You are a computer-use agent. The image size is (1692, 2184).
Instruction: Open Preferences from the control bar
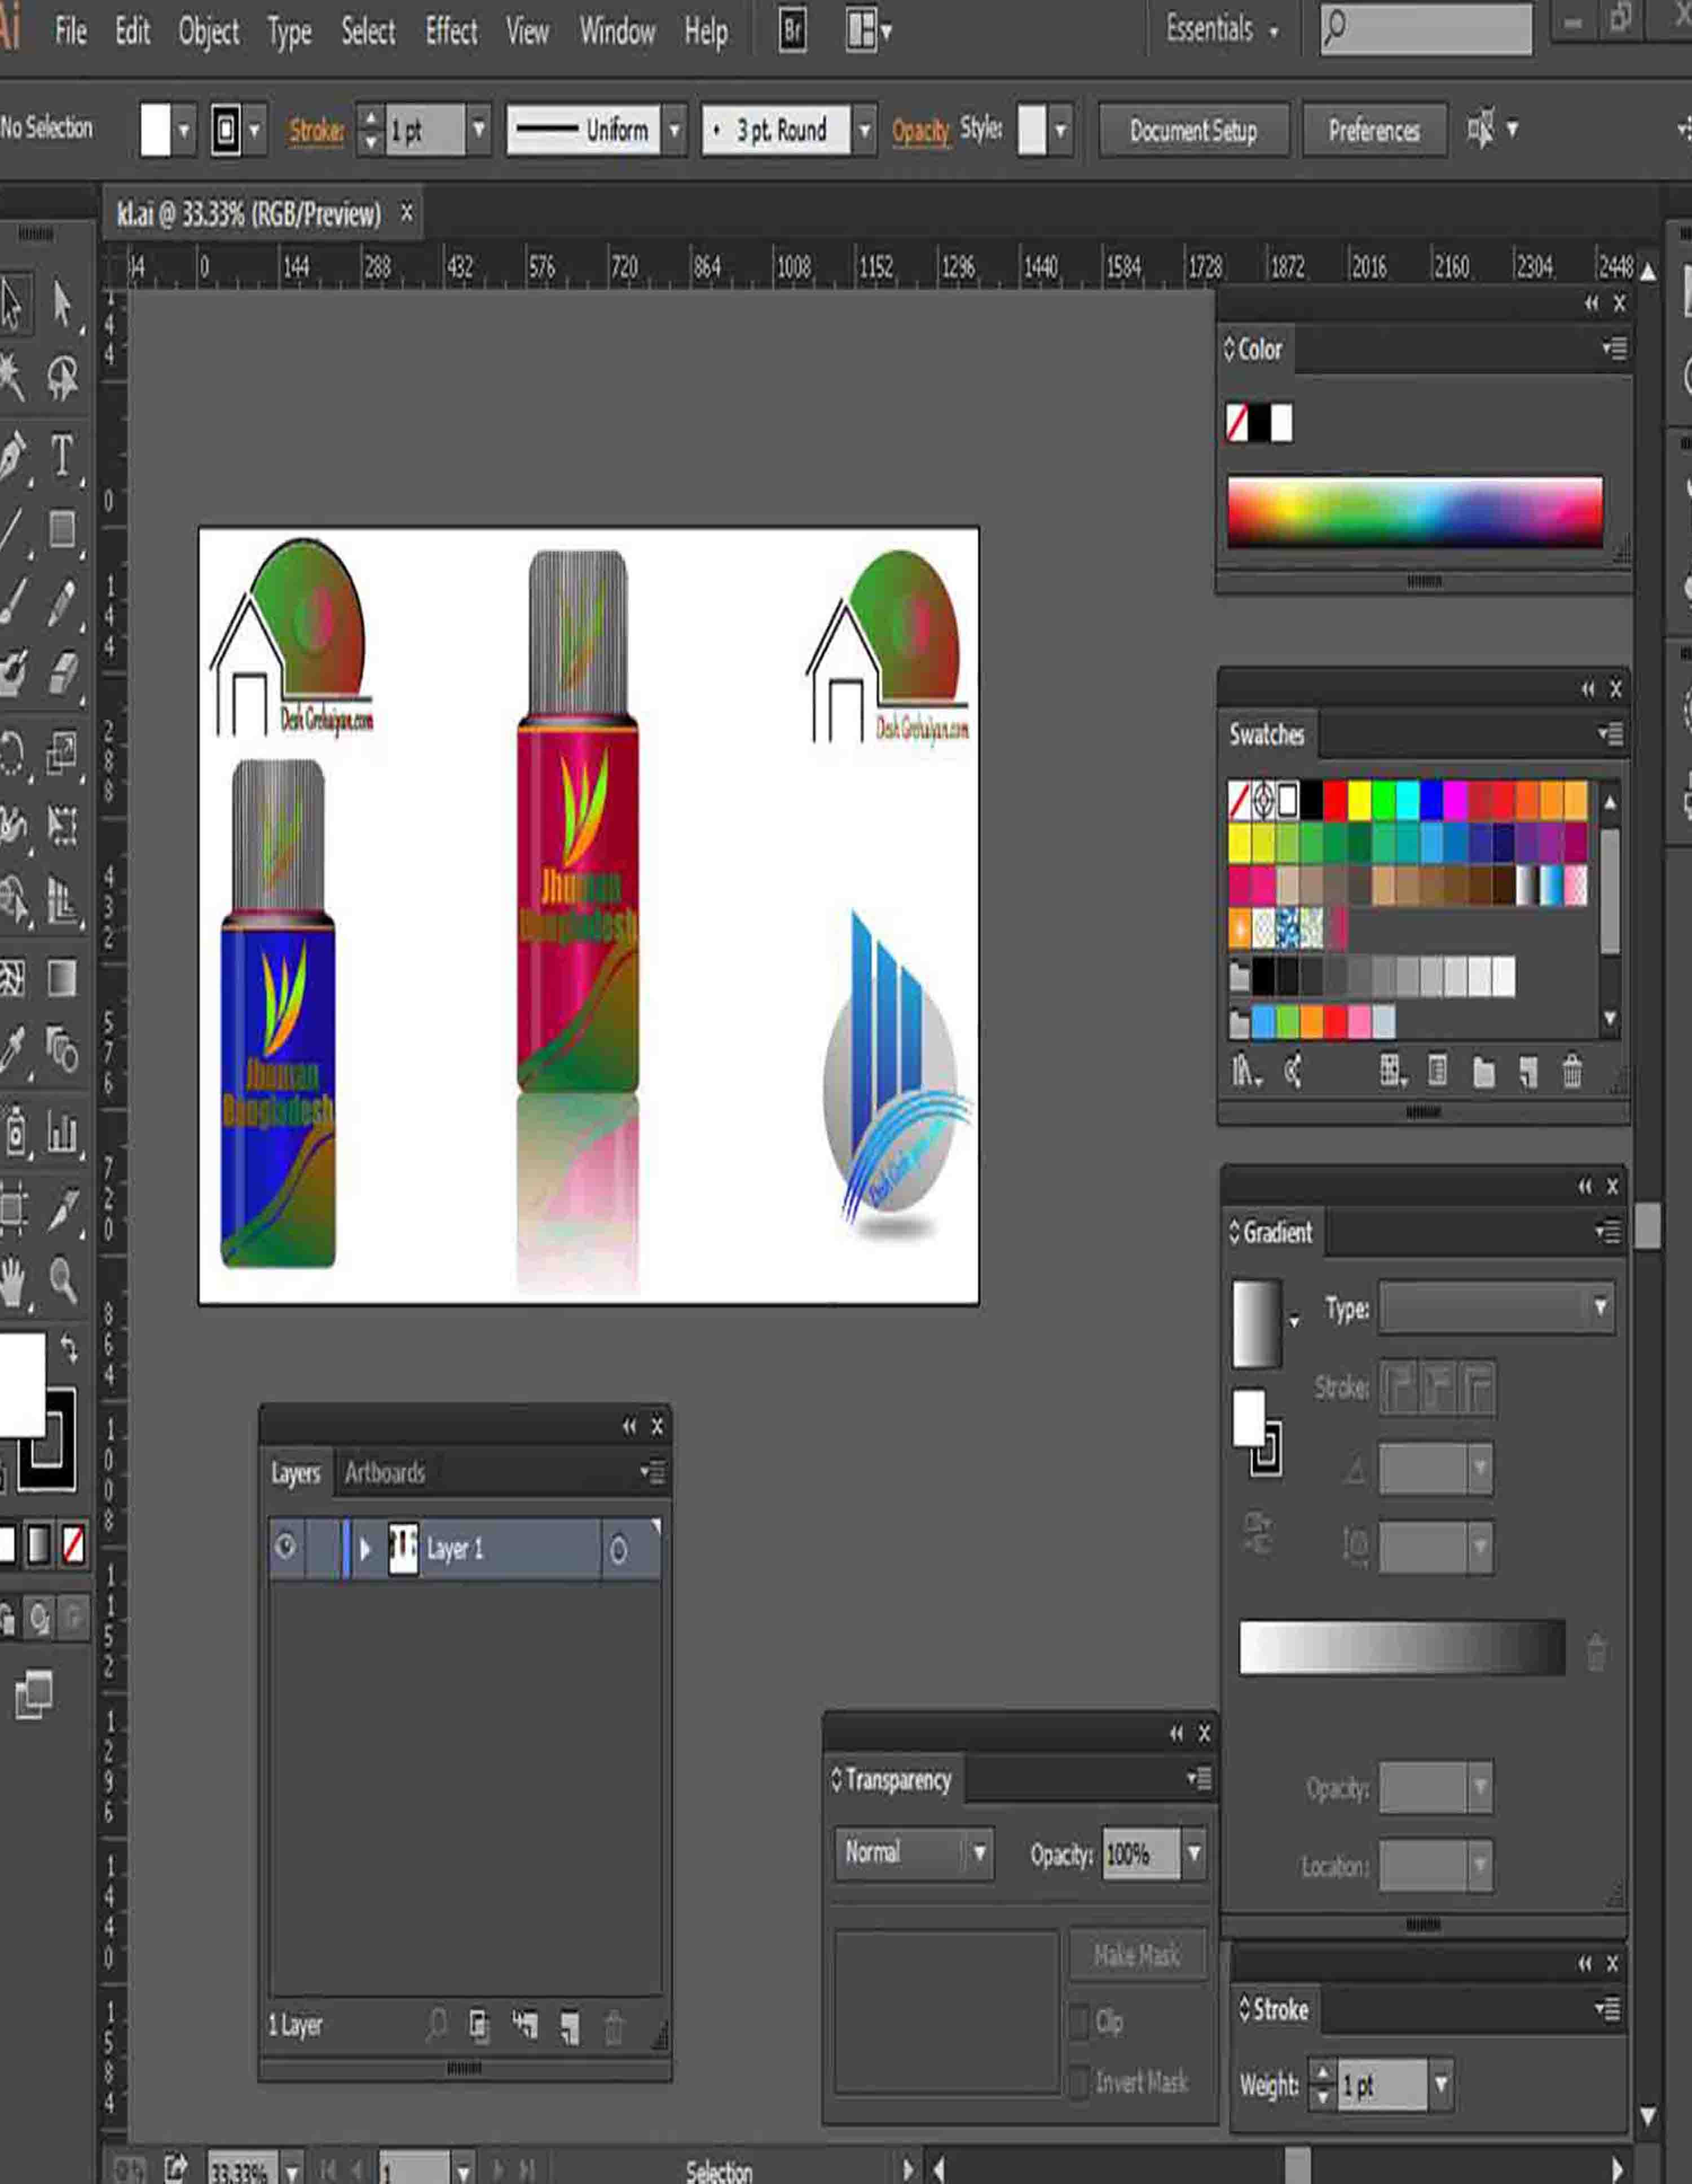pyautogui.click(x=1375, y=131)
